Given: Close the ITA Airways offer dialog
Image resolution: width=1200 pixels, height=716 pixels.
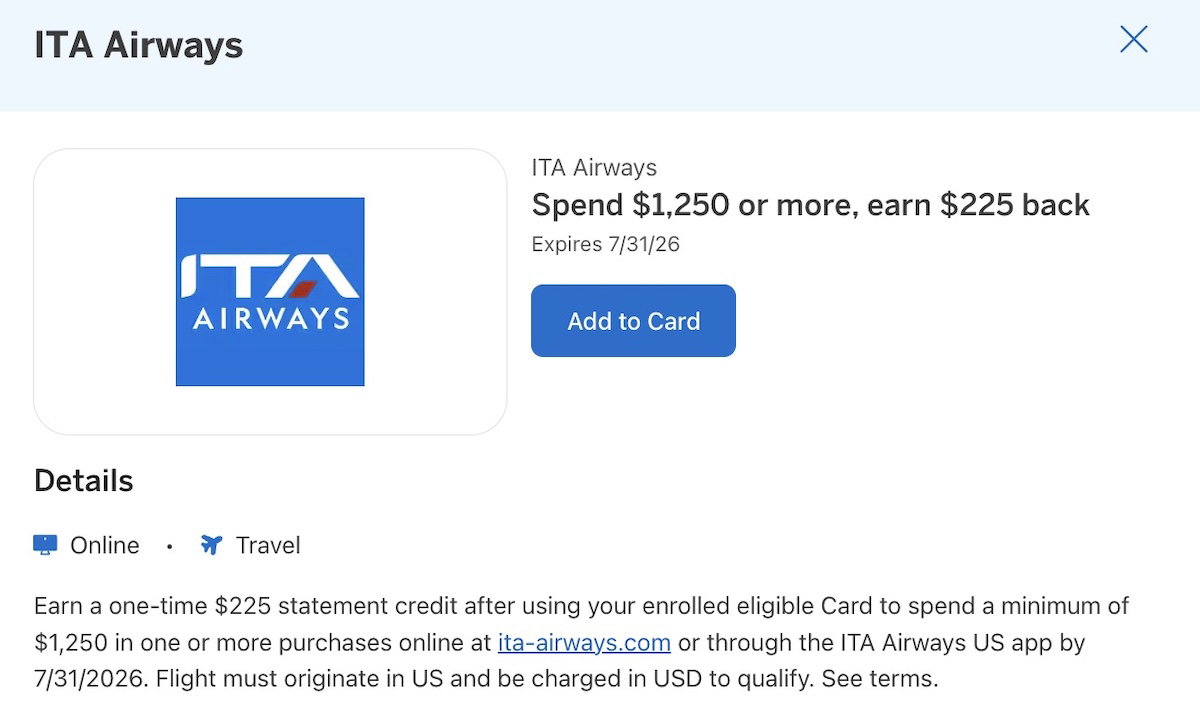Looking at the screenshot, I should 1133,39.
